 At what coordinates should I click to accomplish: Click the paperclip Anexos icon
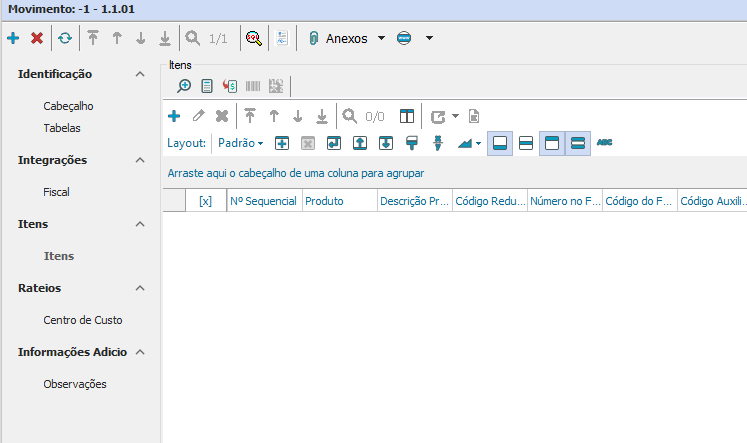tap(312, 38)
